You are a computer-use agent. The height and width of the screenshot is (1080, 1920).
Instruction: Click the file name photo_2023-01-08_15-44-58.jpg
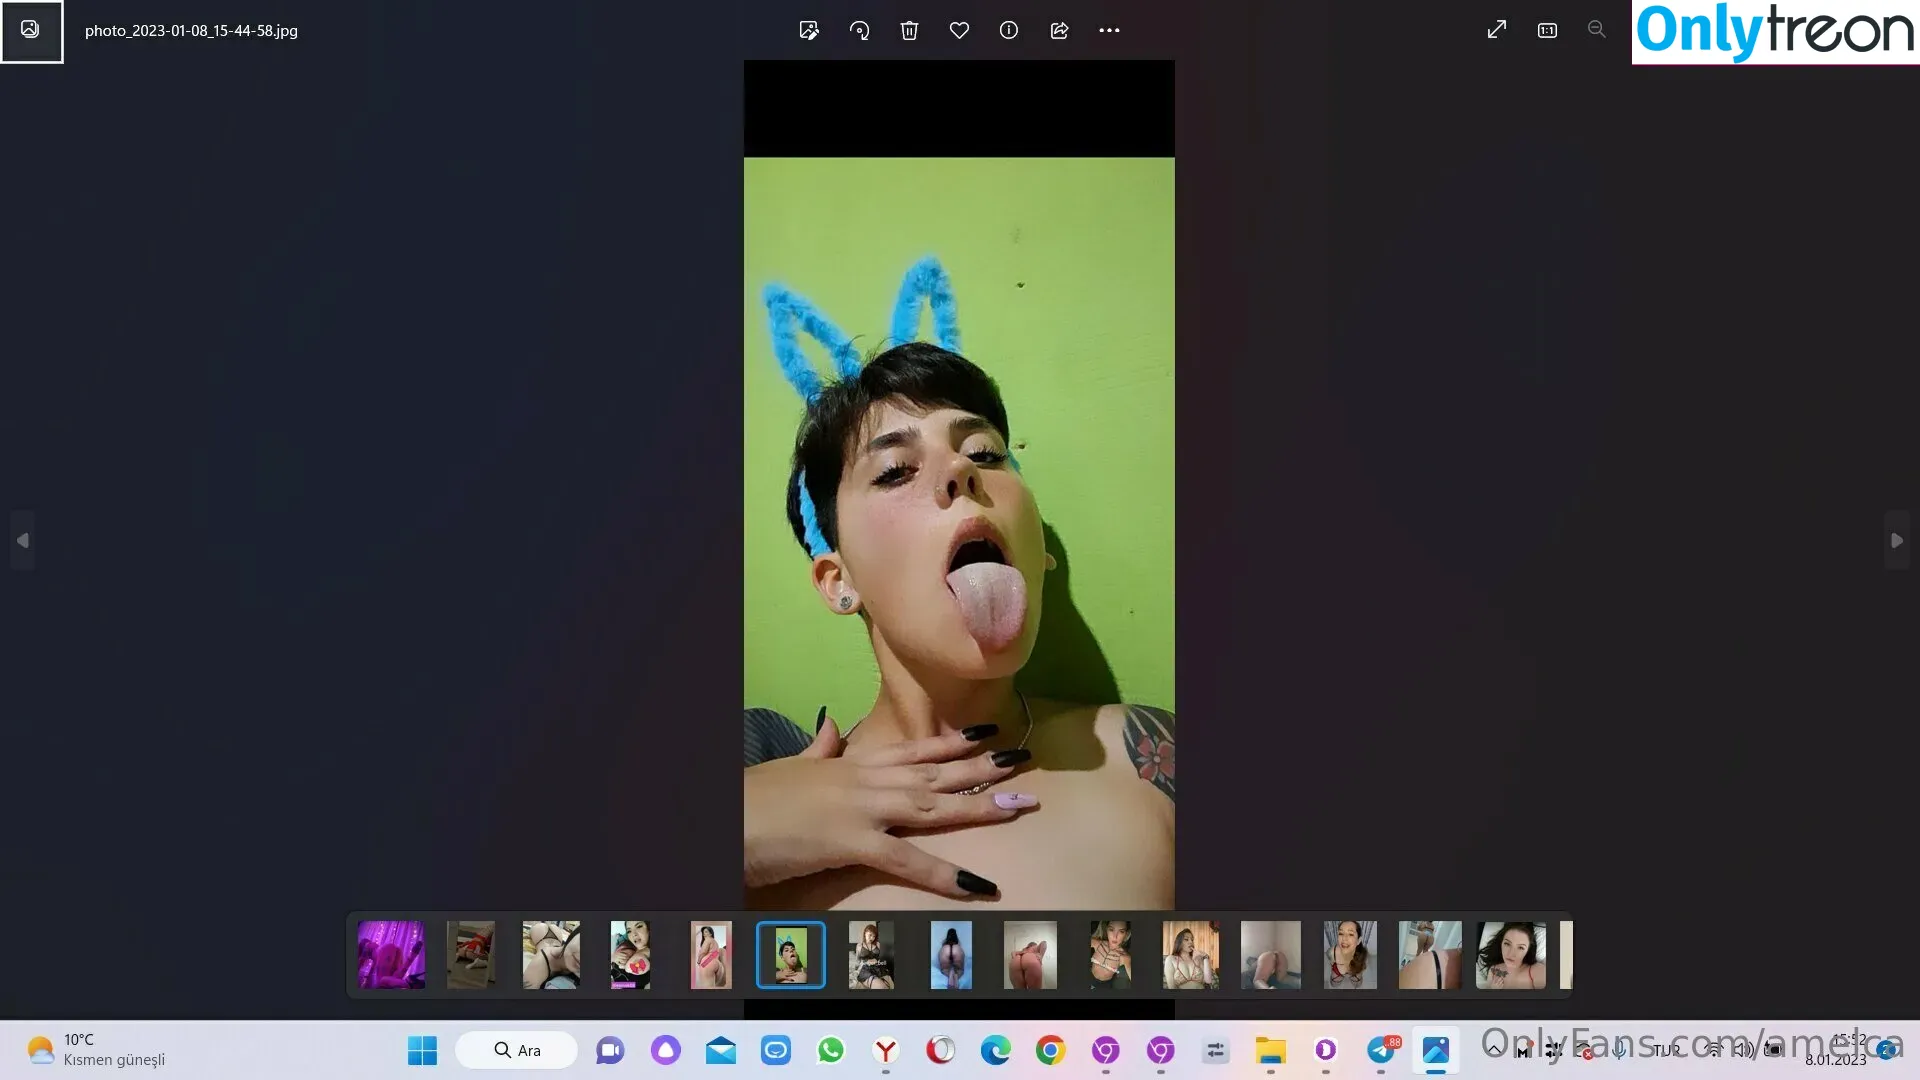191,31
